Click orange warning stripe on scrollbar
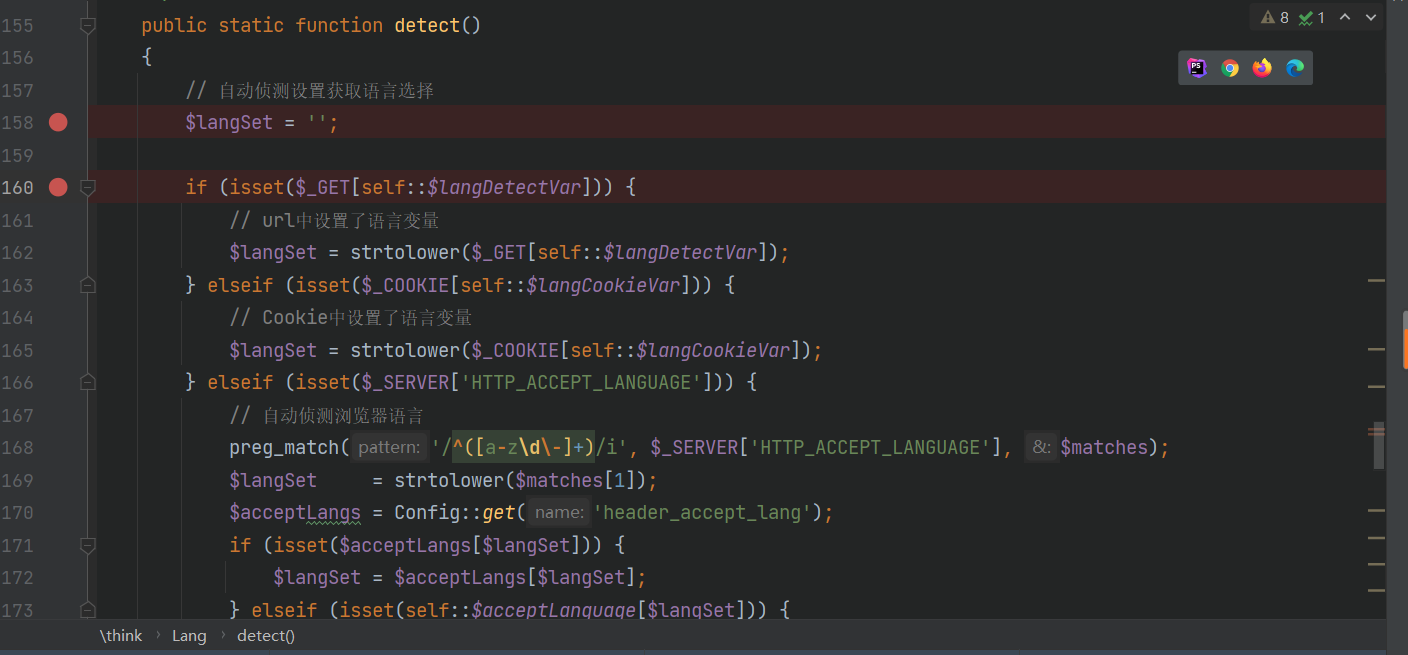This screenshot has height=655, width=1408. point(1406,347)
